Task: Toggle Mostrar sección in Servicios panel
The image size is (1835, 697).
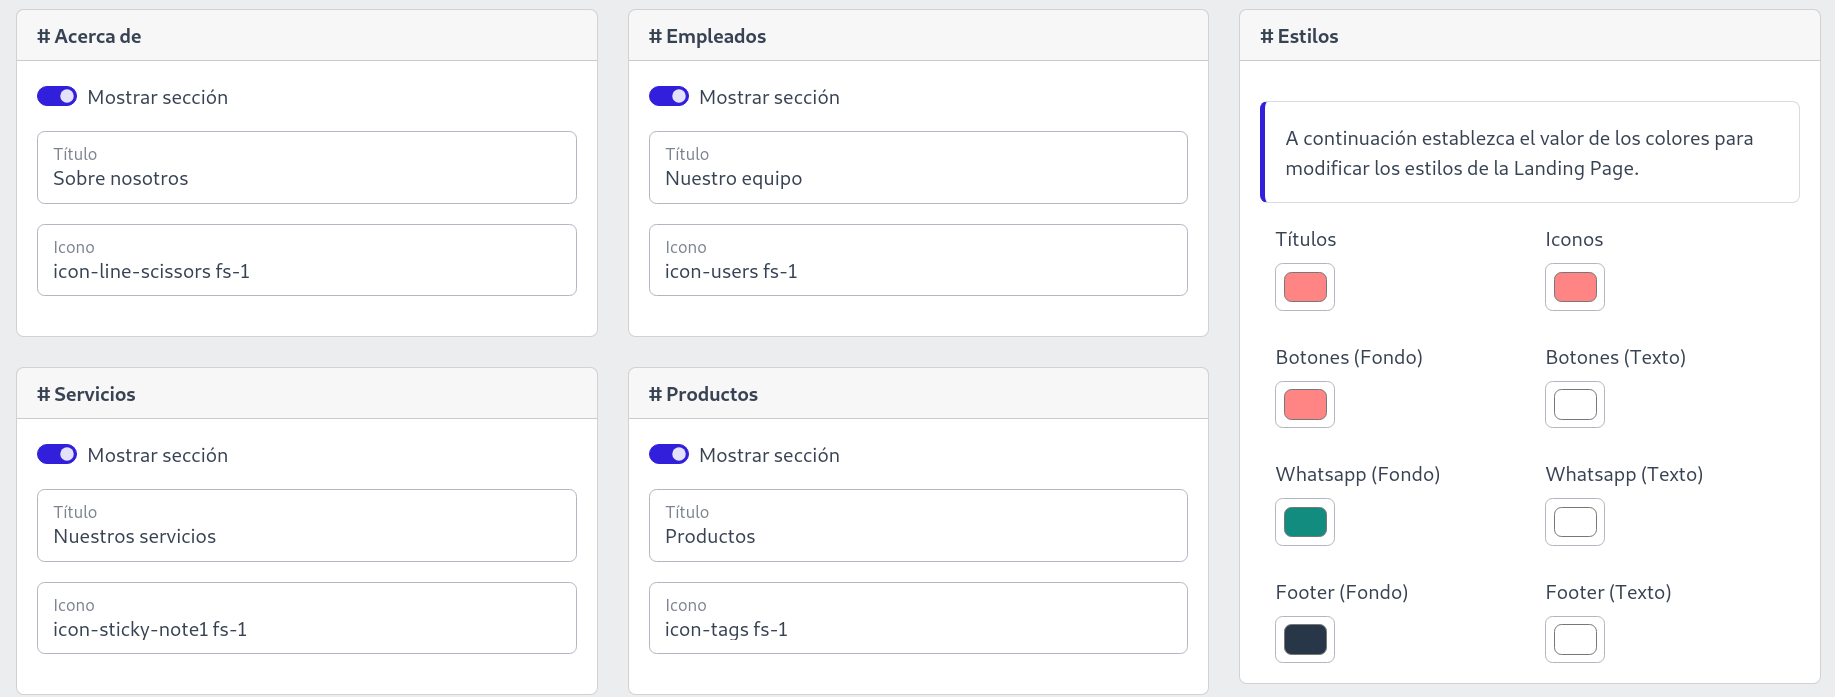Action: click(x=57, y=454)
